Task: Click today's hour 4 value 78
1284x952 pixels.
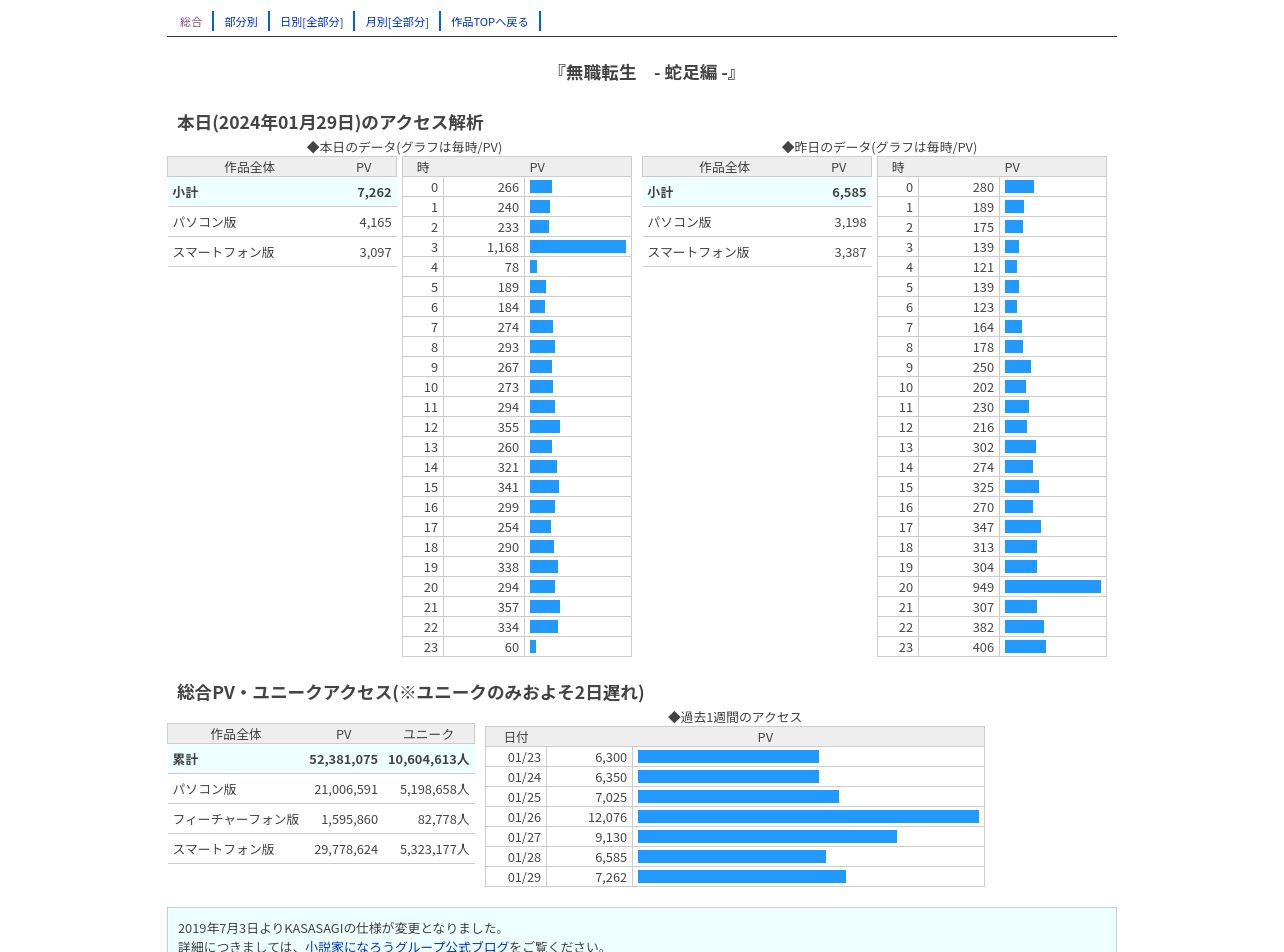Action: (x=512, y=267)
